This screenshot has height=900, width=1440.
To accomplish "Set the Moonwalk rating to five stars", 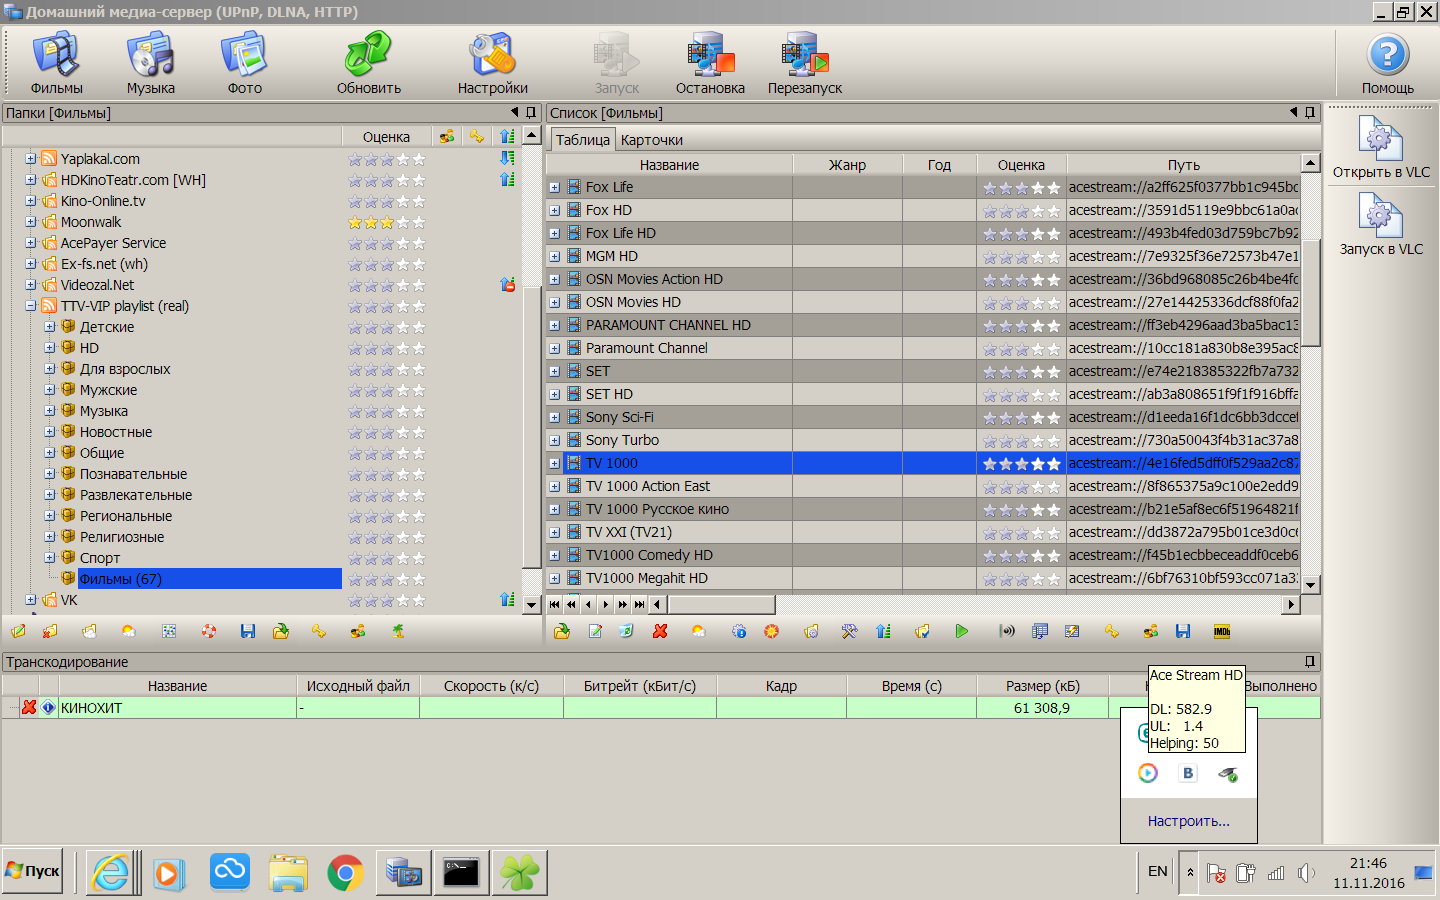I will [419, 222].
